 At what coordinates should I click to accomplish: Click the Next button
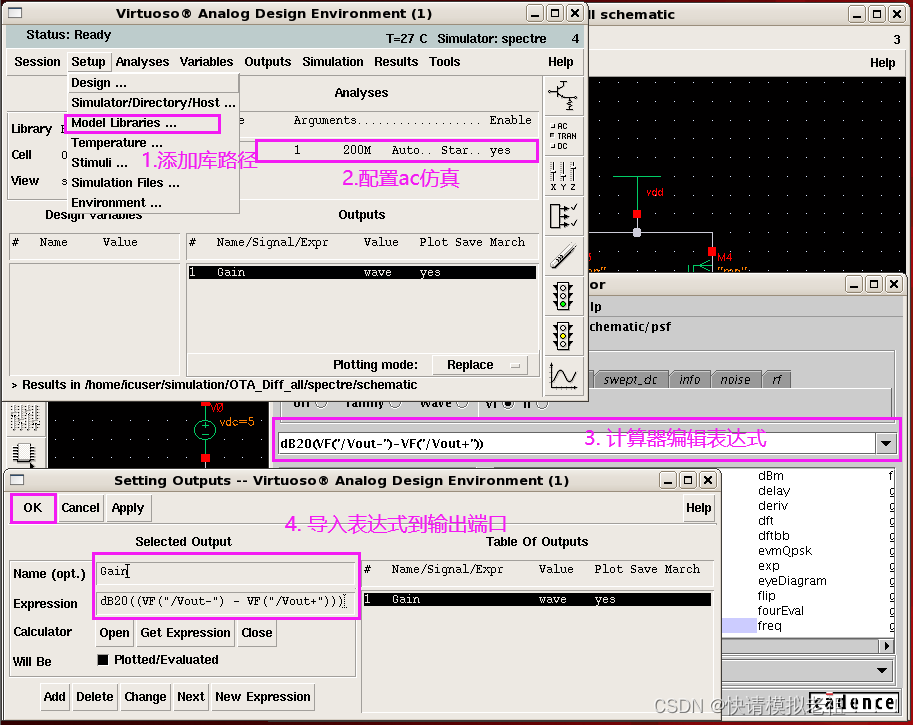pyautogui.click(x=191, y=697)
